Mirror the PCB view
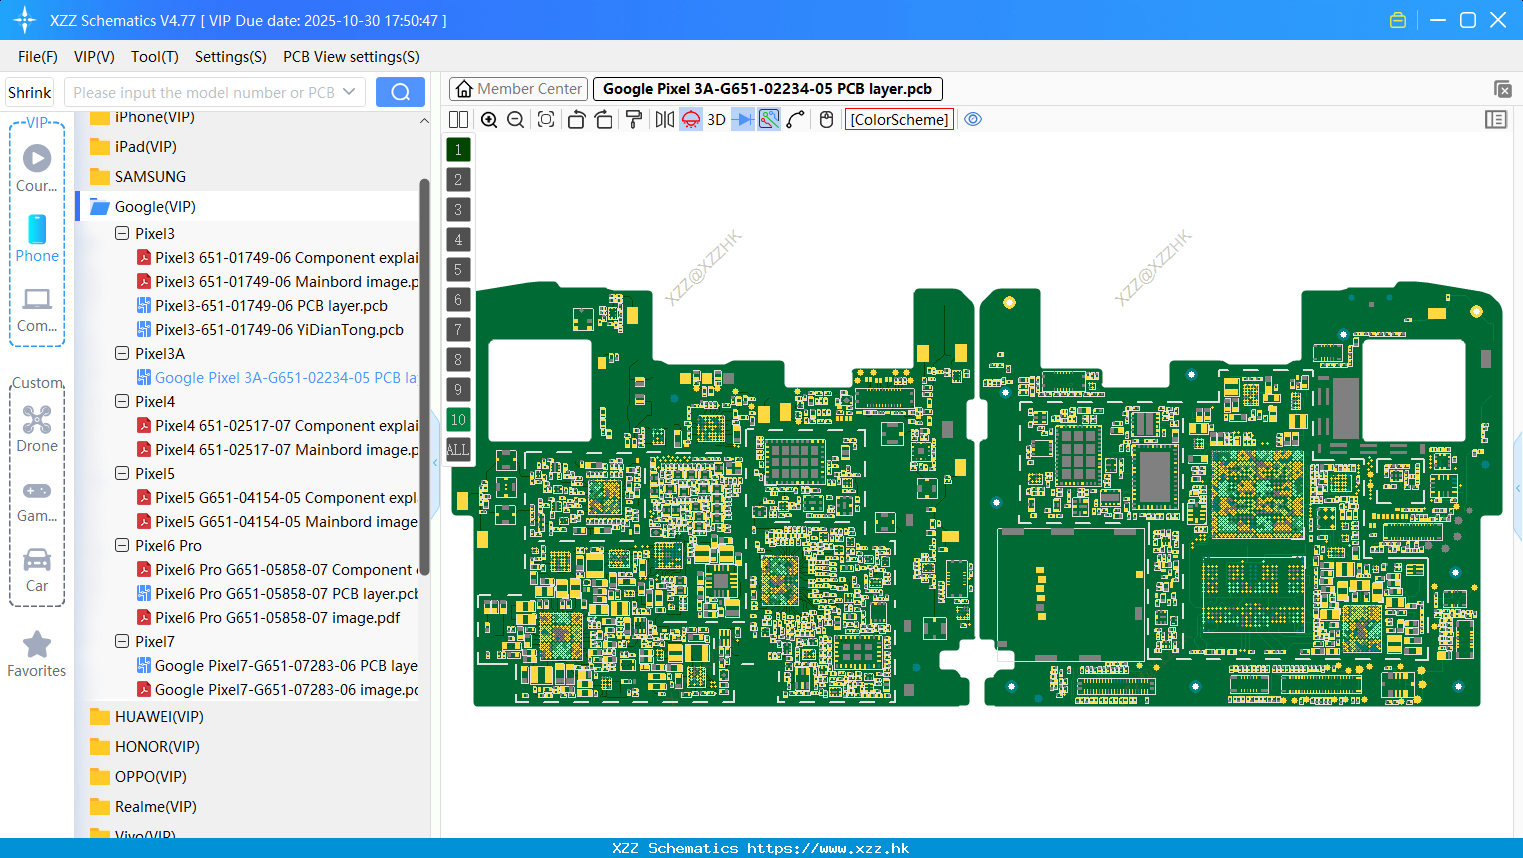 click(665, 120)
